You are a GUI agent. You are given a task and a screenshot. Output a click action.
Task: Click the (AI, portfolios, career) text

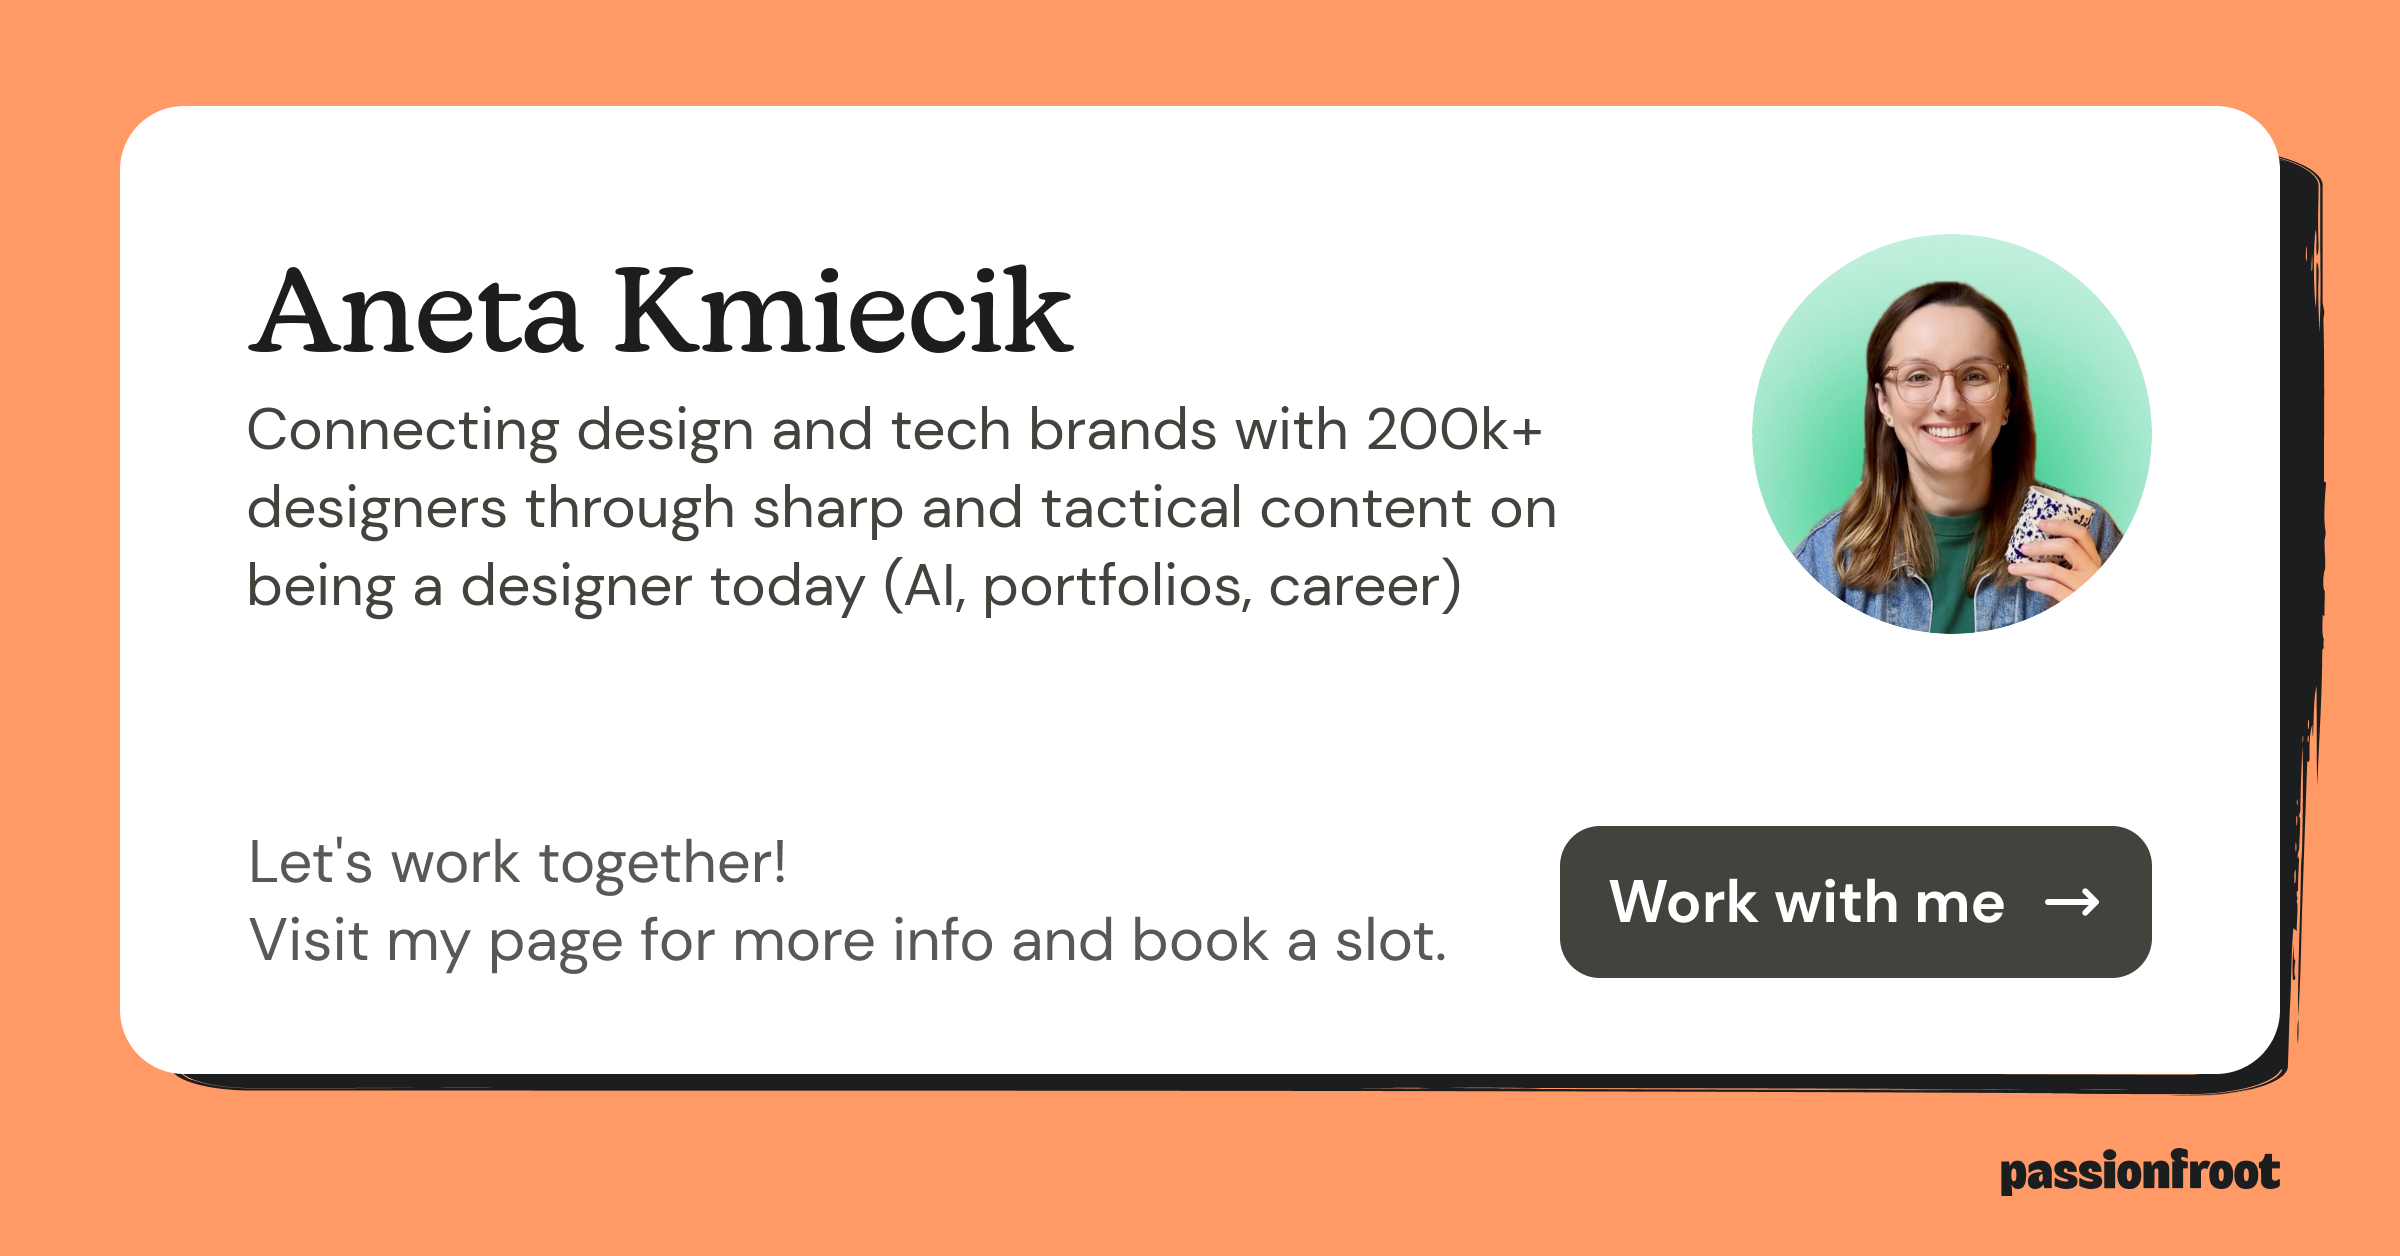(1172, 587)
